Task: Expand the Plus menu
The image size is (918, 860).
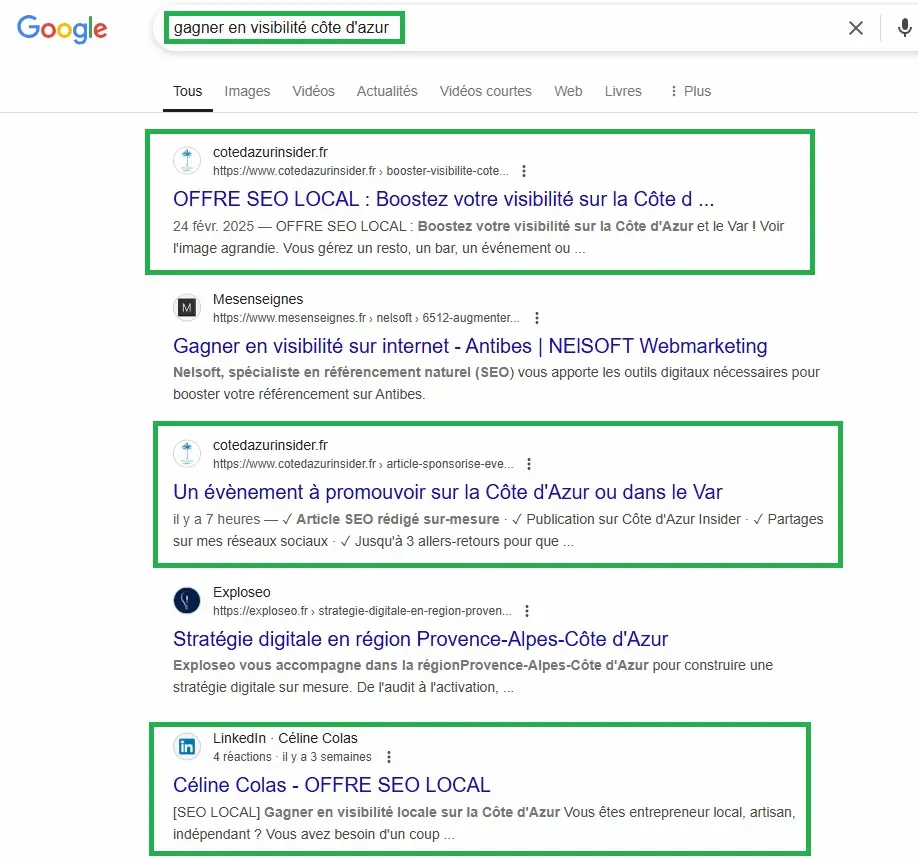Action: 690,91
